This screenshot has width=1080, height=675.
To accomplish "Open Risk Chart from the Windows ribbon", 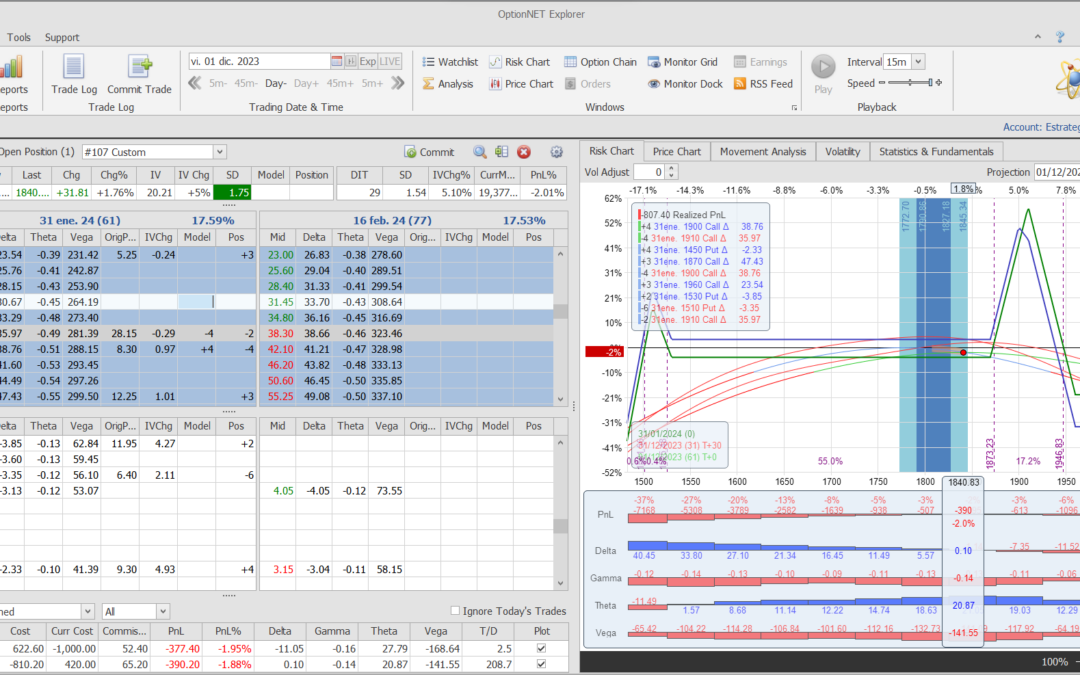I will pos(519,62).
